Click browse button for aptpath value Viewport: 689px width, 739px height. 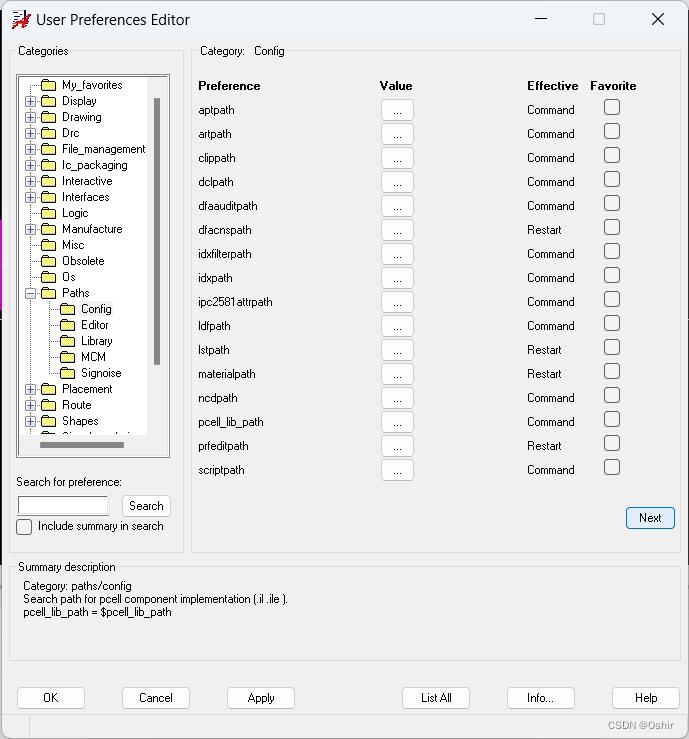[x=397, y=110]
